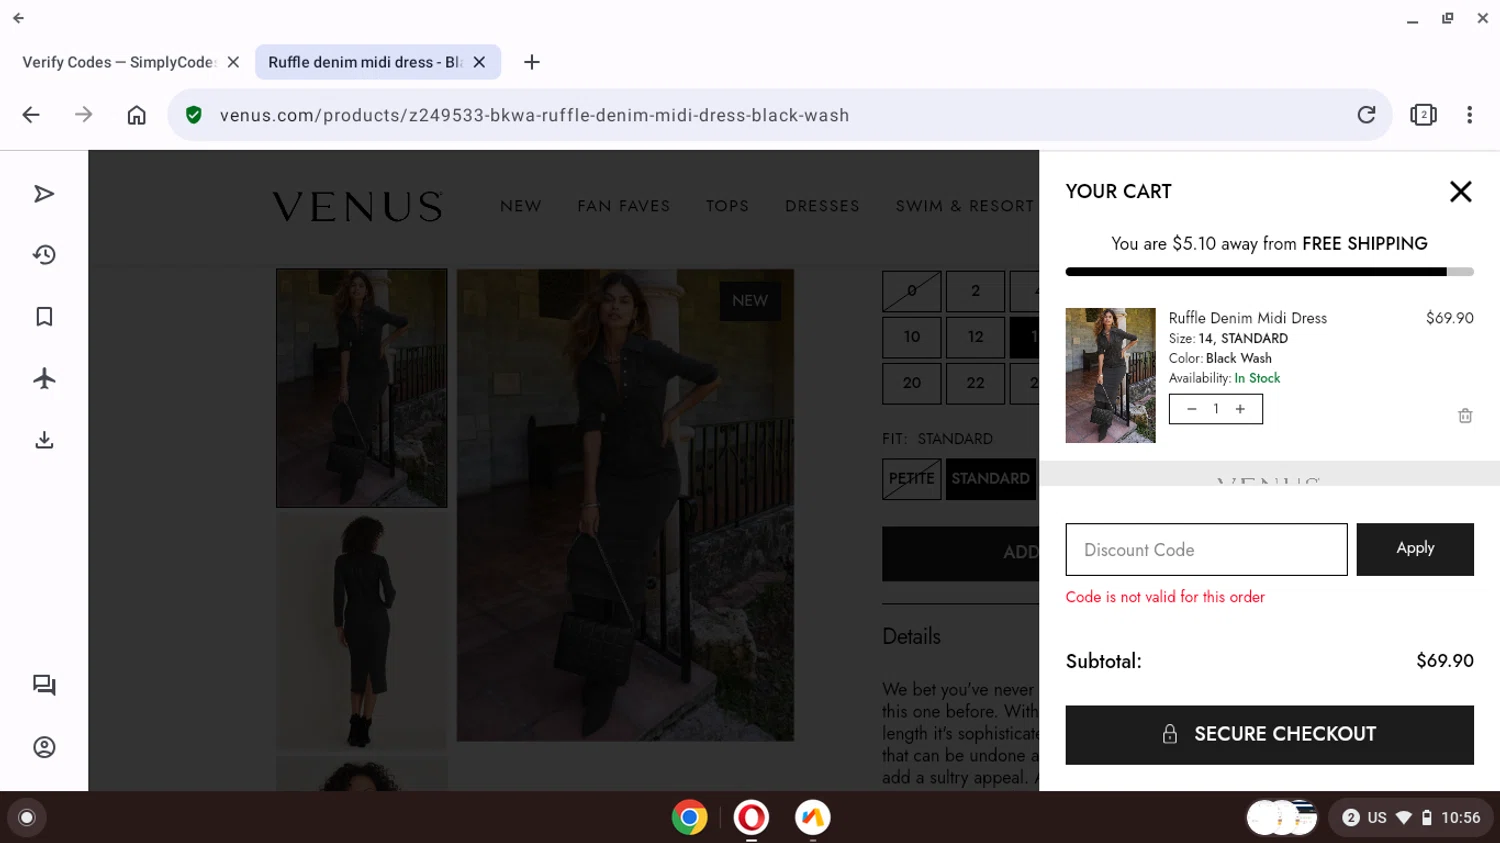The height and width of the screenshot is (843, 1500).
Task: Select size 12
Action: (x=975, y=337)
